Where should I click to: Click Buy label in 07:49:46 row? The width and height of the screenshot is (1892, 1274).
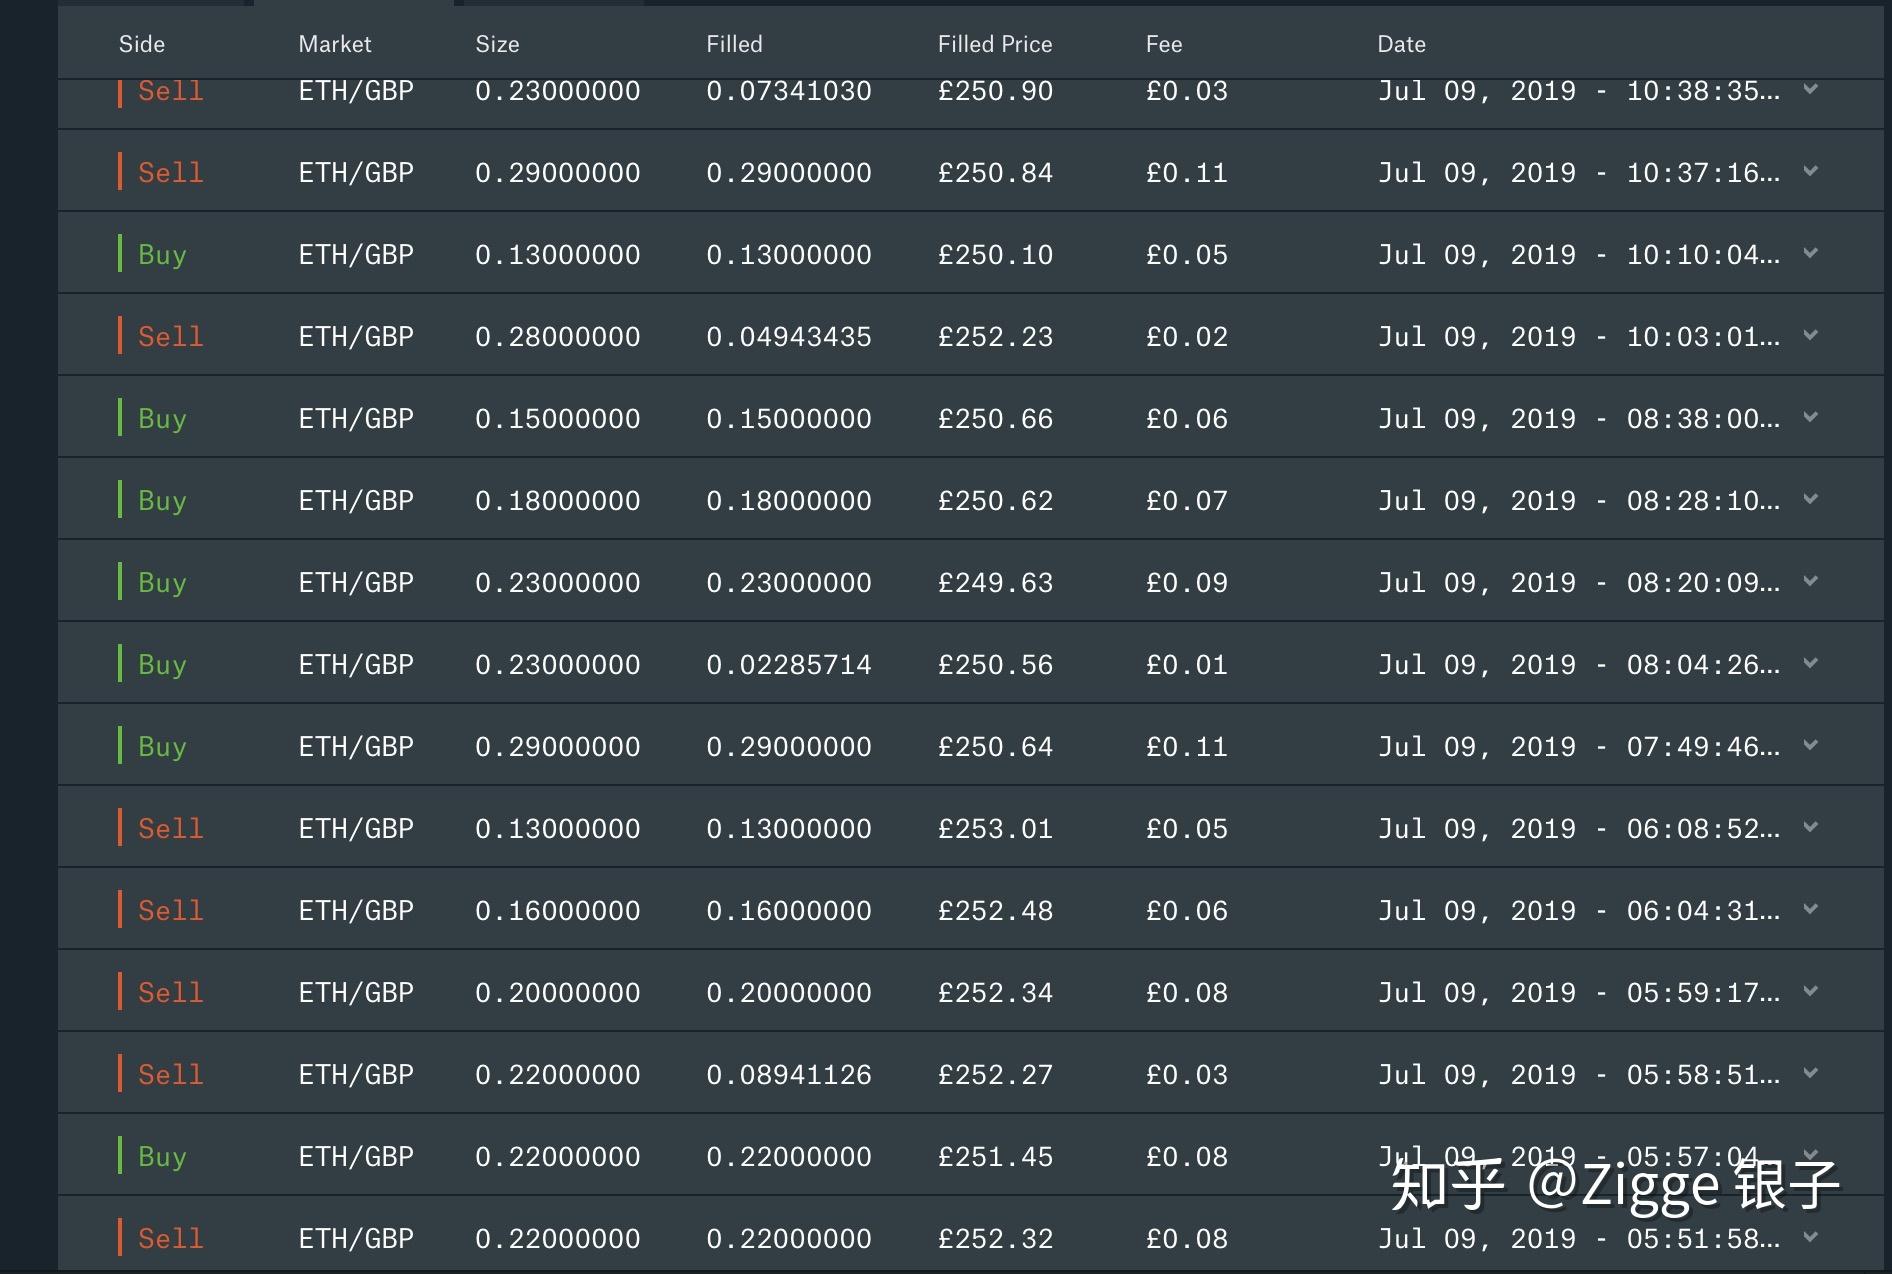[162, 747]
